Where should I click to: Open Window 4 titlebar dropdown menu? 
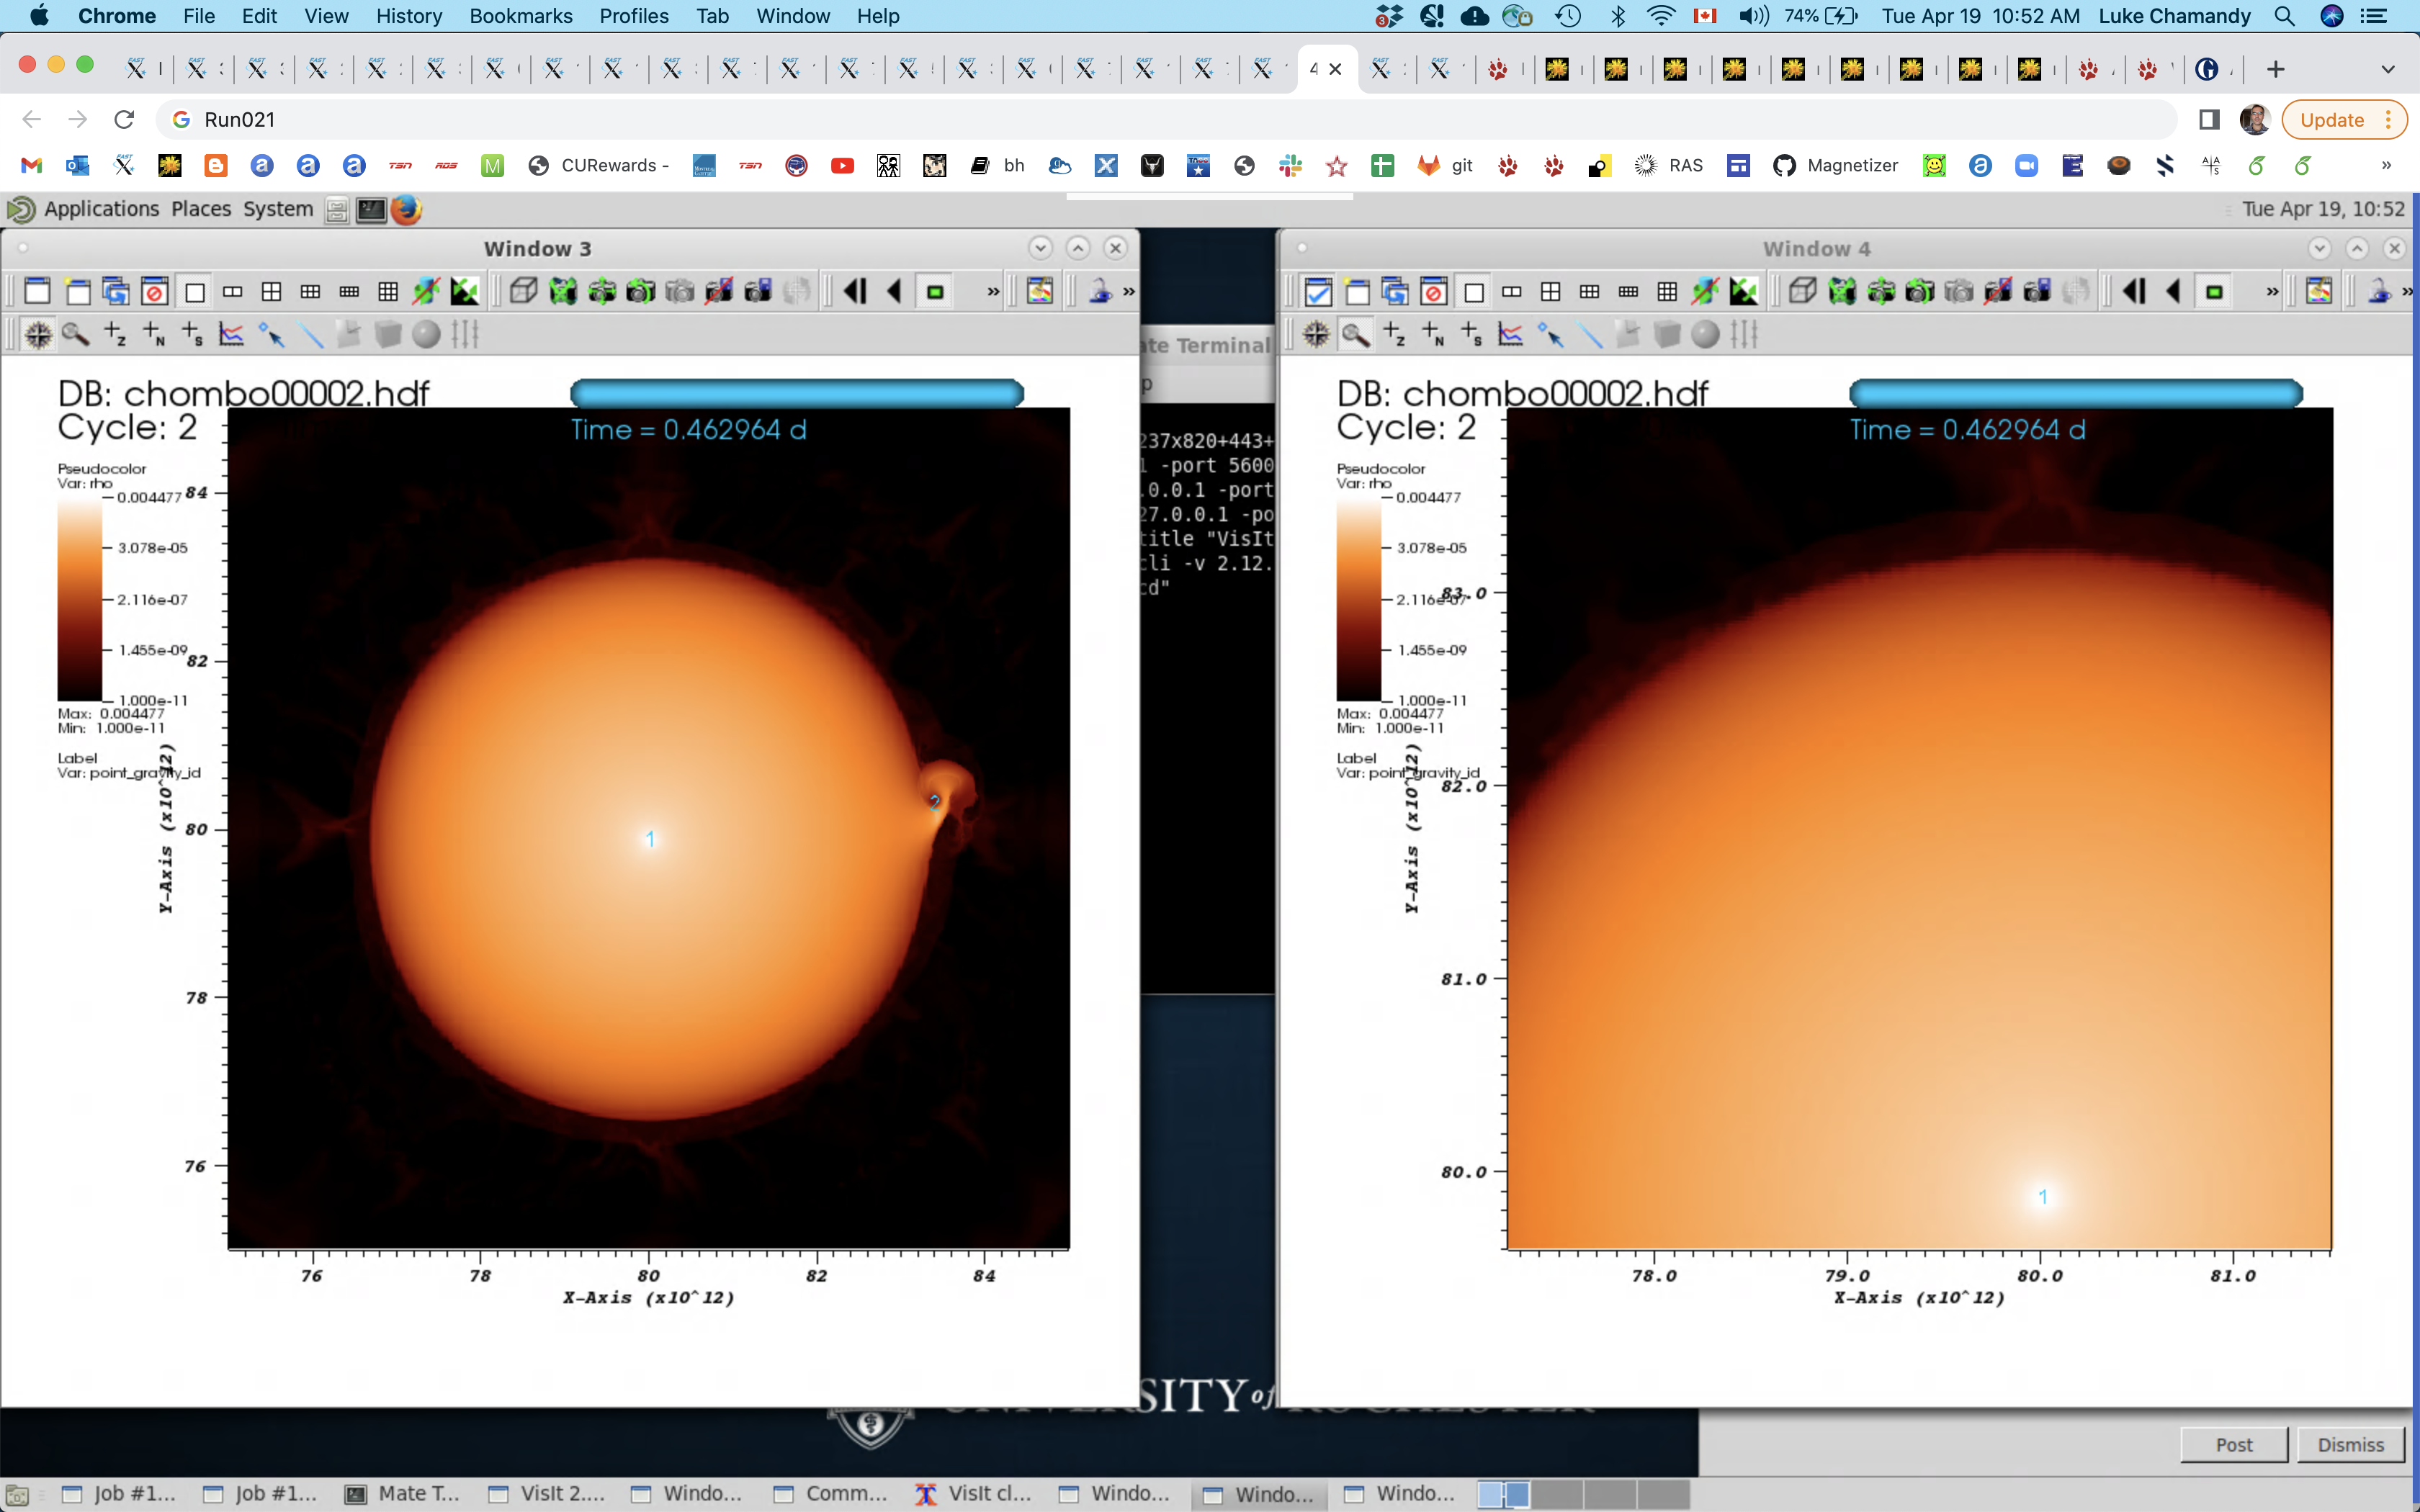(x=2319, y=248)
